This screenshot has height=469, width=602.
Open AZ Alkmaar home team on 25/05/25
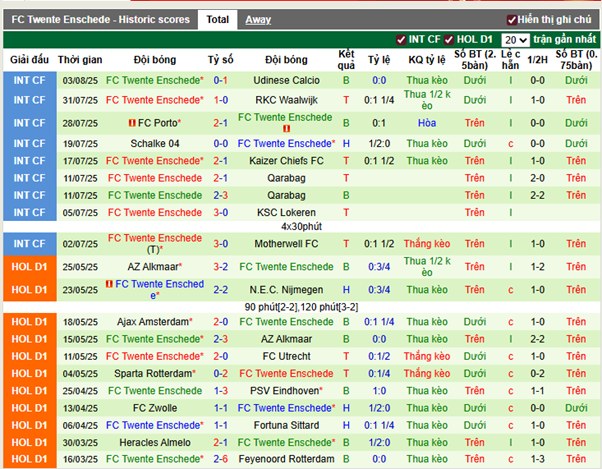pos(153,267)
